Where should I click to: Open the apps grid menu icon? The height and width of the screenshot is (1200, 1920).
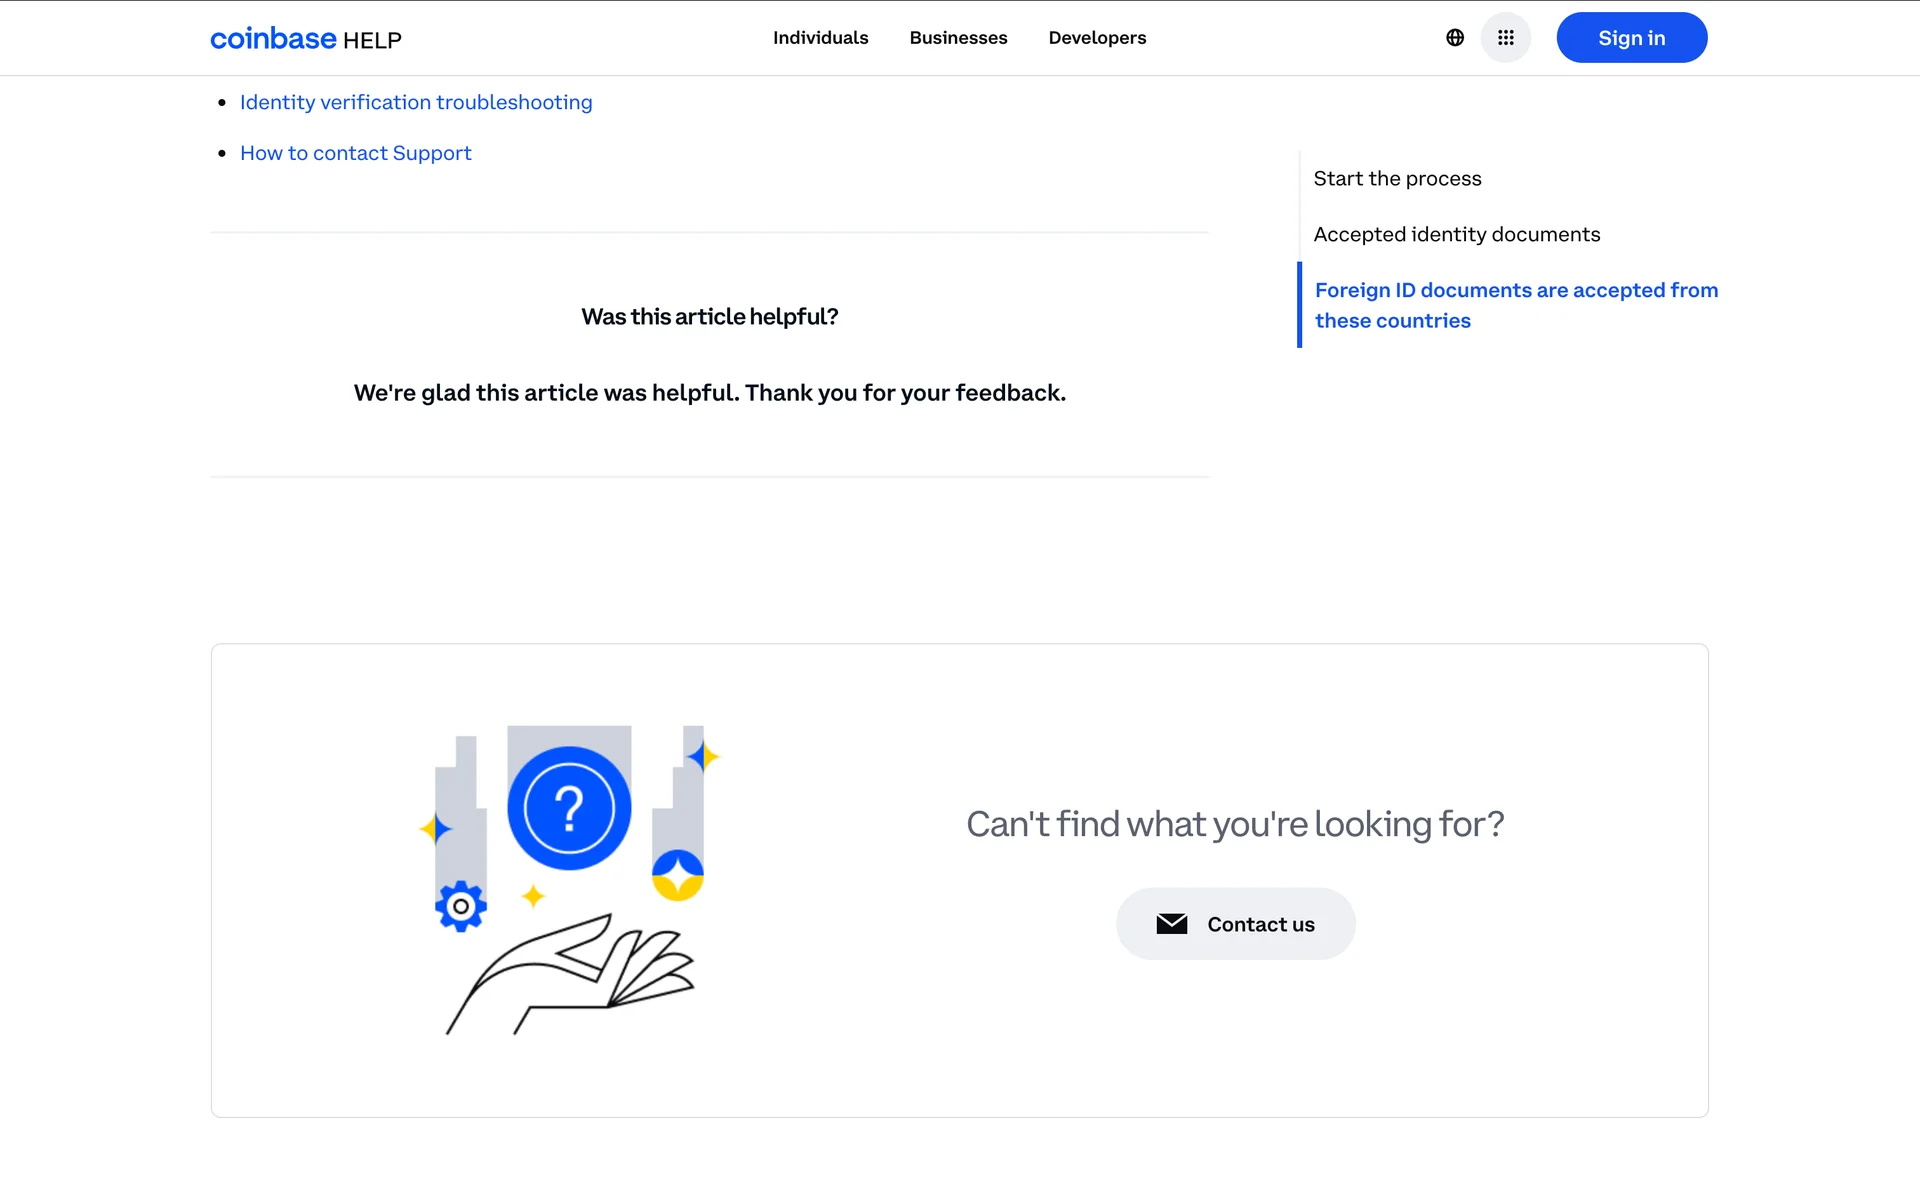point(1505,38)
